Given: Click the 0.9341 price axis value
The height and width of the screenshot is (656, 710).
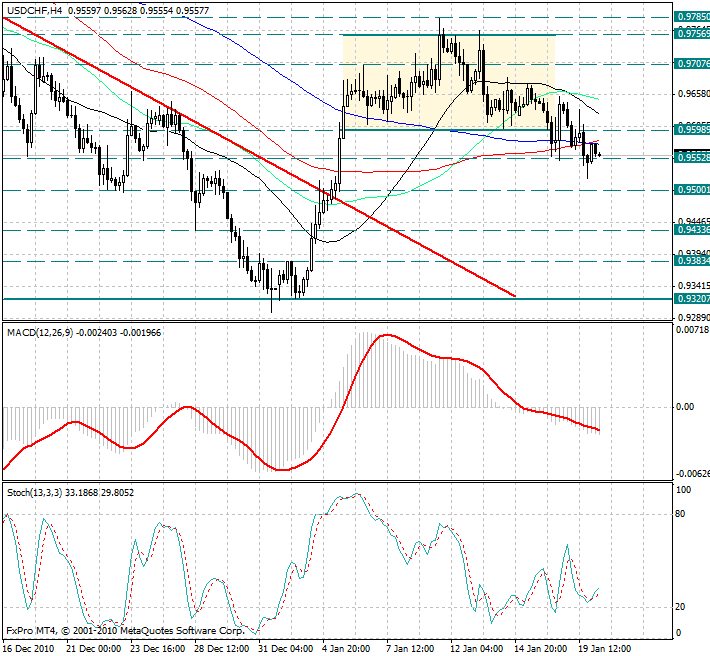Looking at the screenshot, I should (x=694, y=286).
